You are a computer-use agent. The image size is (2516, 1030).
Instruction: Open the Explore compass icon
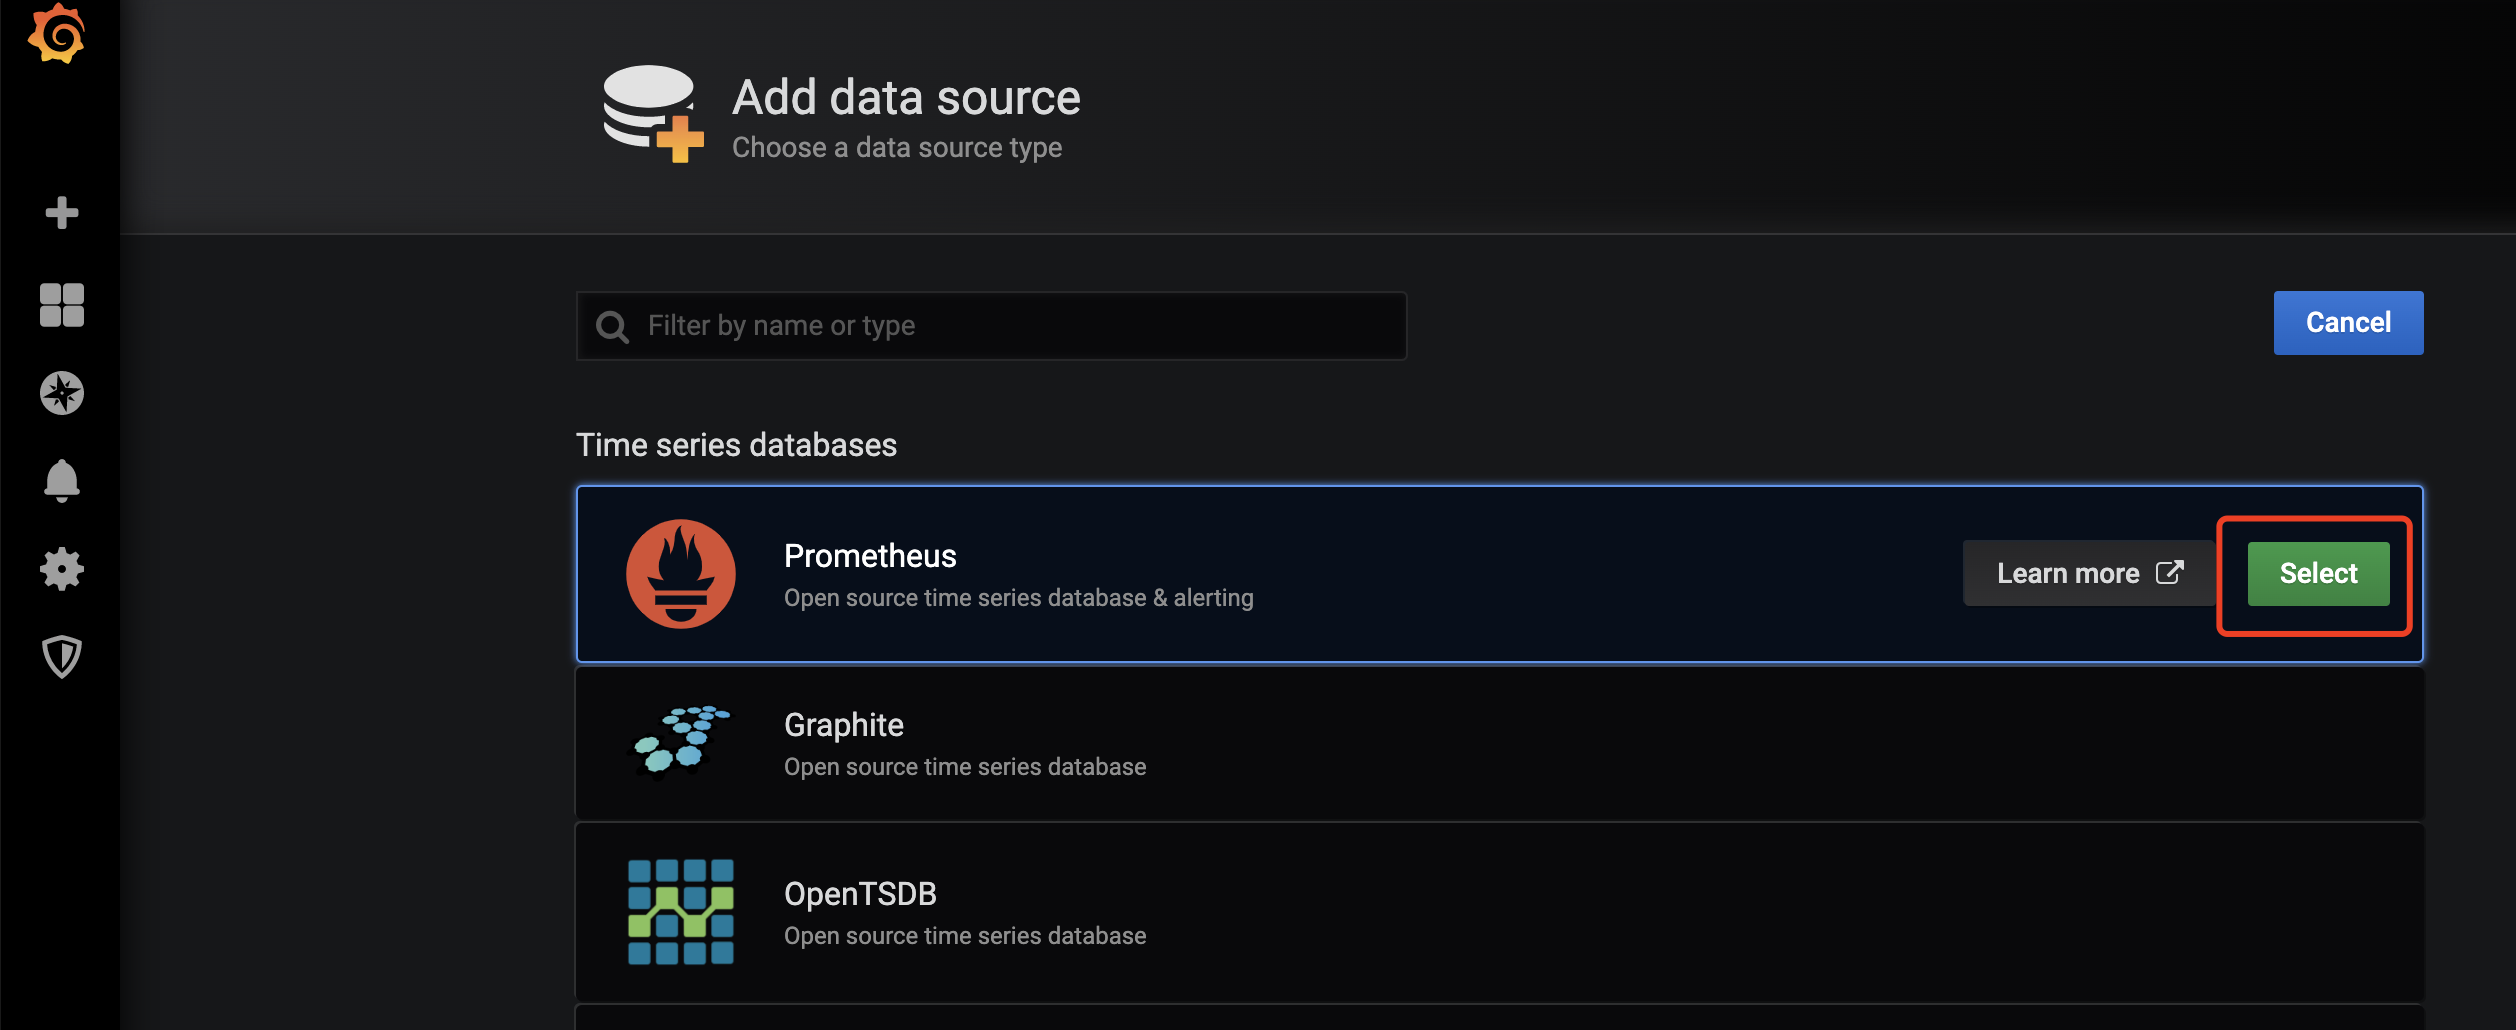pyautogui.click(x=62, y=393)
